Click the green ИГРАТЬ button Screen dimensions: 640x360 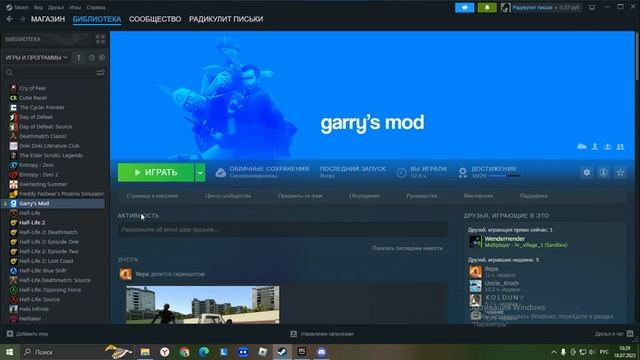point(156,173)
